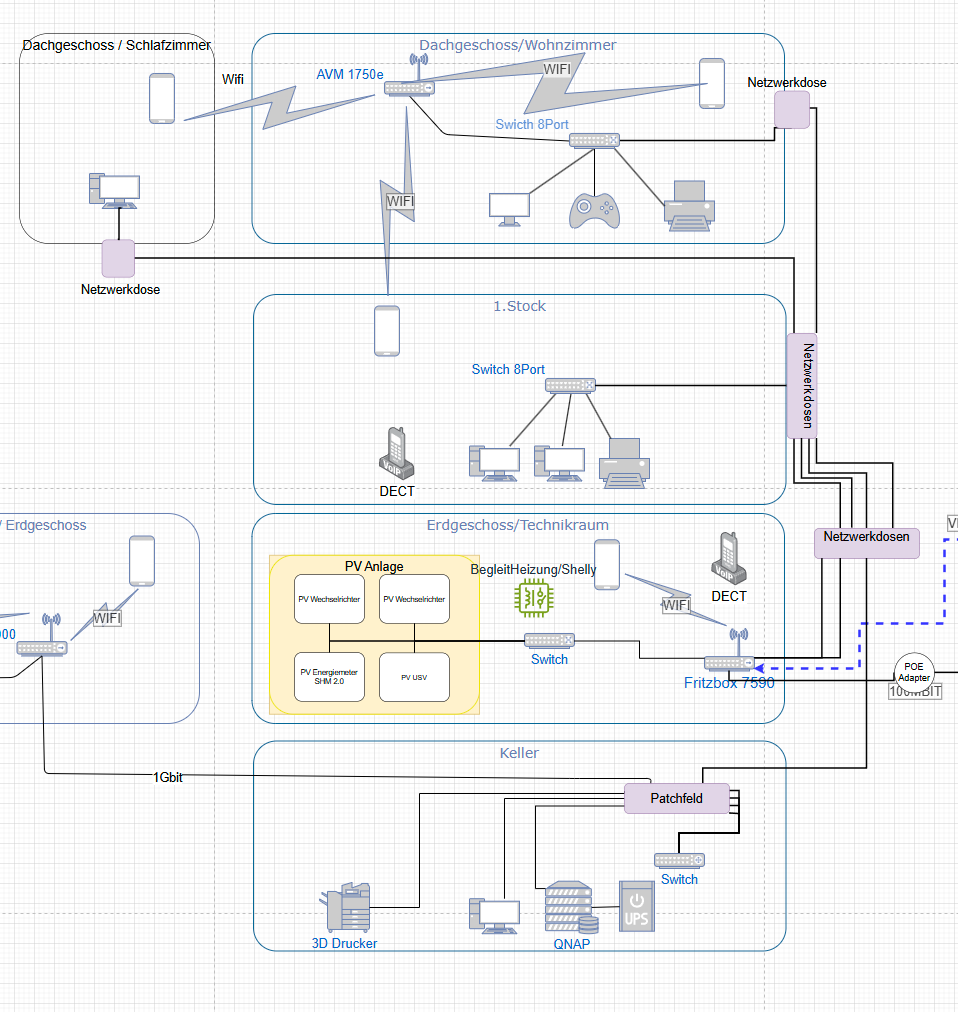This screenshot has width=958, height=1012.
Task: Click the AVM 1750e label
Action: pyautogui.click(x=350, y=74)
